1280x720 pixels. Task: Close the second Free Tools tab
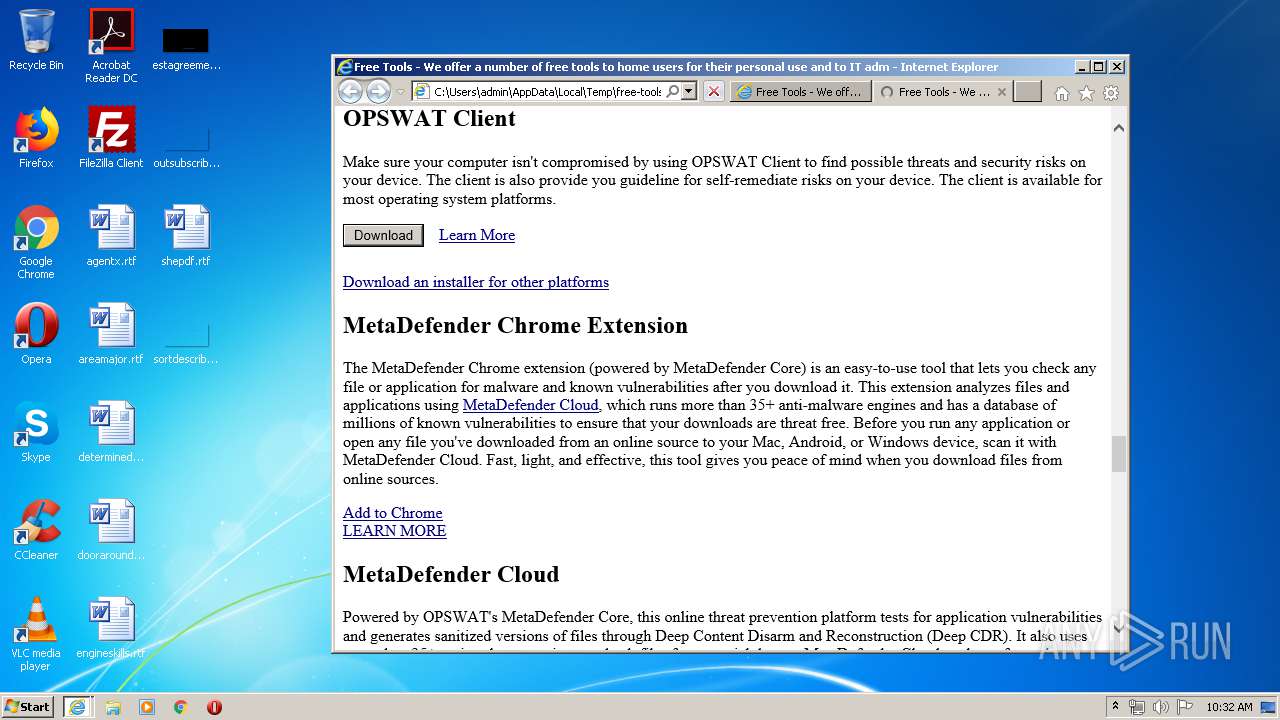click(1002, 92)
